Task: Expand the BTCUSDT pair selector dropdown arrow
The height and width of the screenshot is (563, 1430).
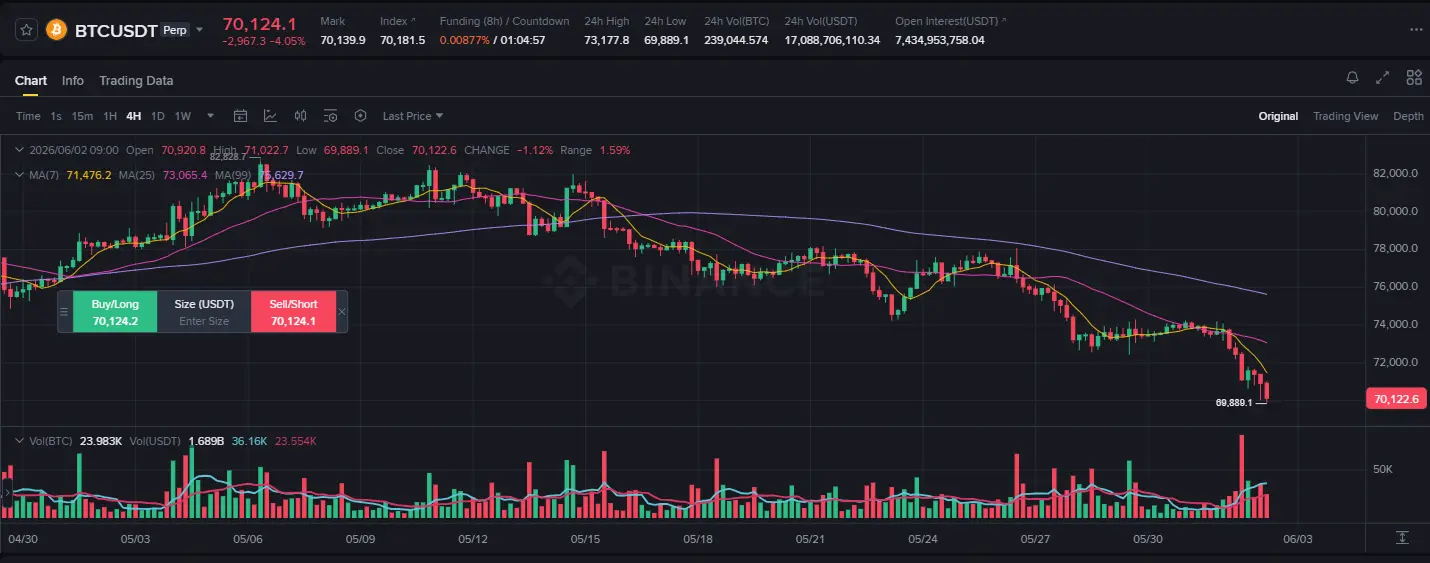Action: point(199,30)
